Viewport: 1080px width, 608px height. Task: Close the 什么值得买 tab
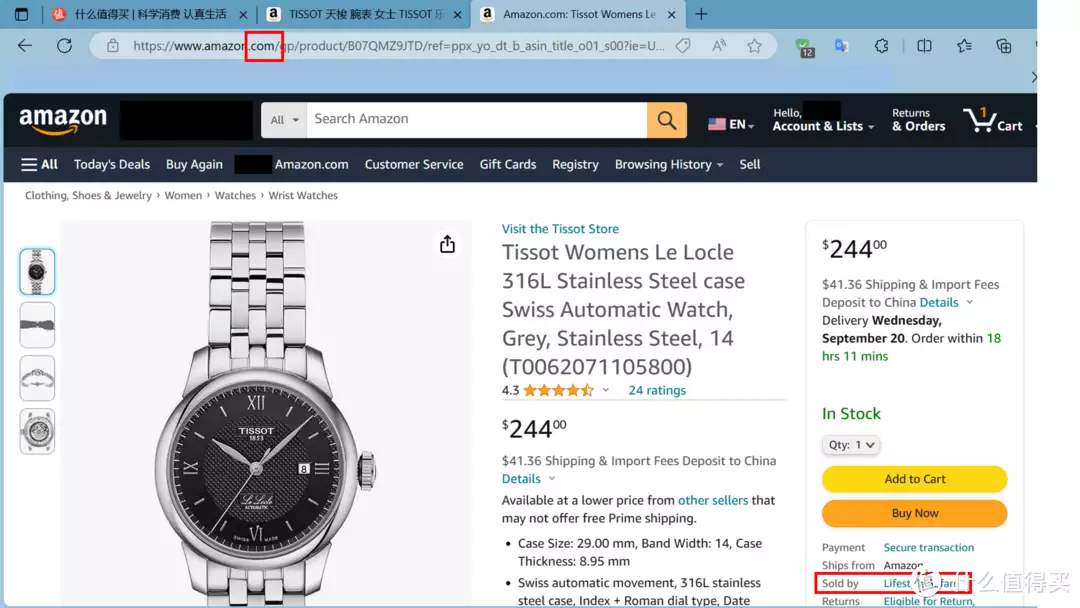coord(242,14)
